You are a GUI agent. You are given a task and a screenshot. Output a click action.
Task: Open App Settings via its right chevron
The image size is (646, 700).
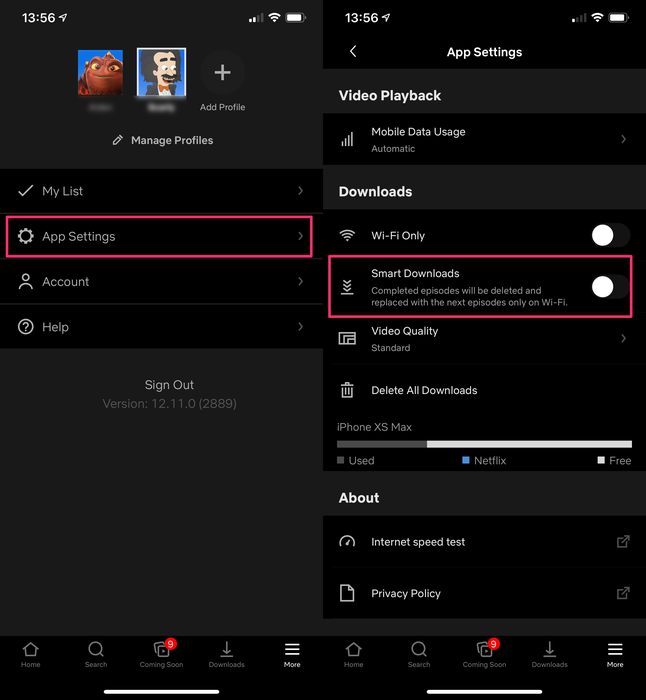tap(300, 236)
